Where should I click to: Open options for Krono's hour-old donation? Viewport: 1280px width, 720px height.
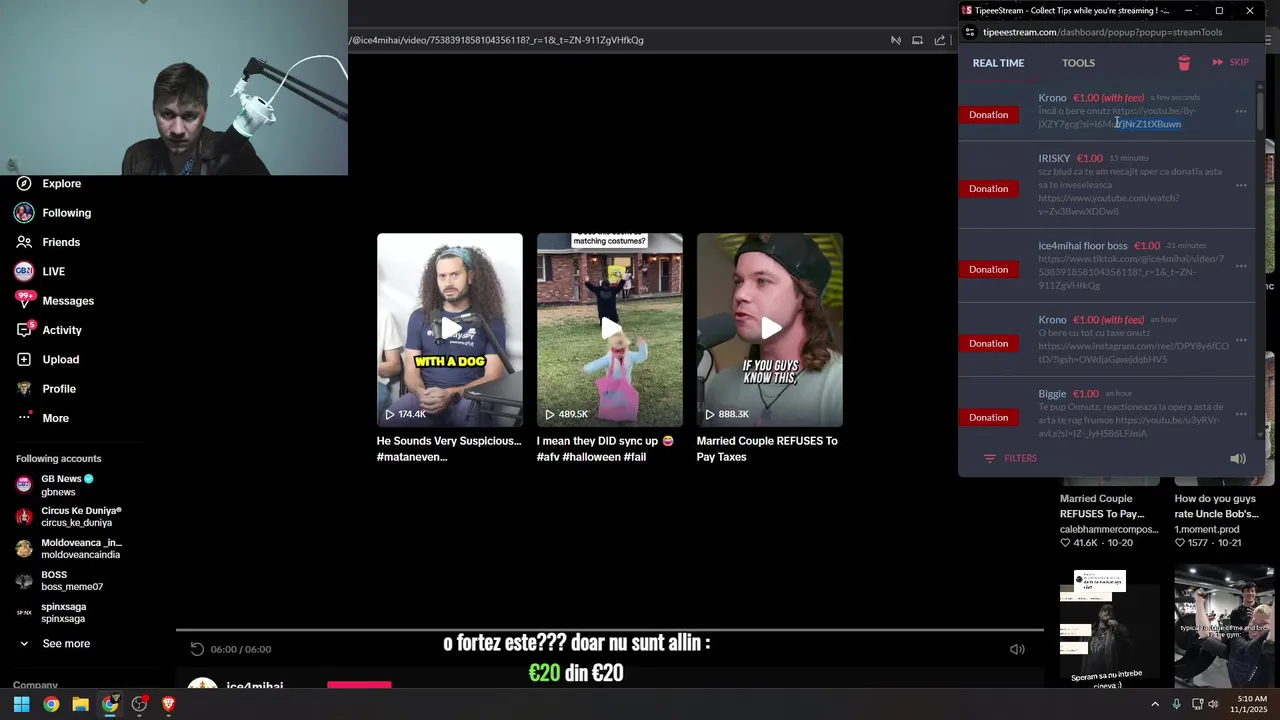[1241, 340]
